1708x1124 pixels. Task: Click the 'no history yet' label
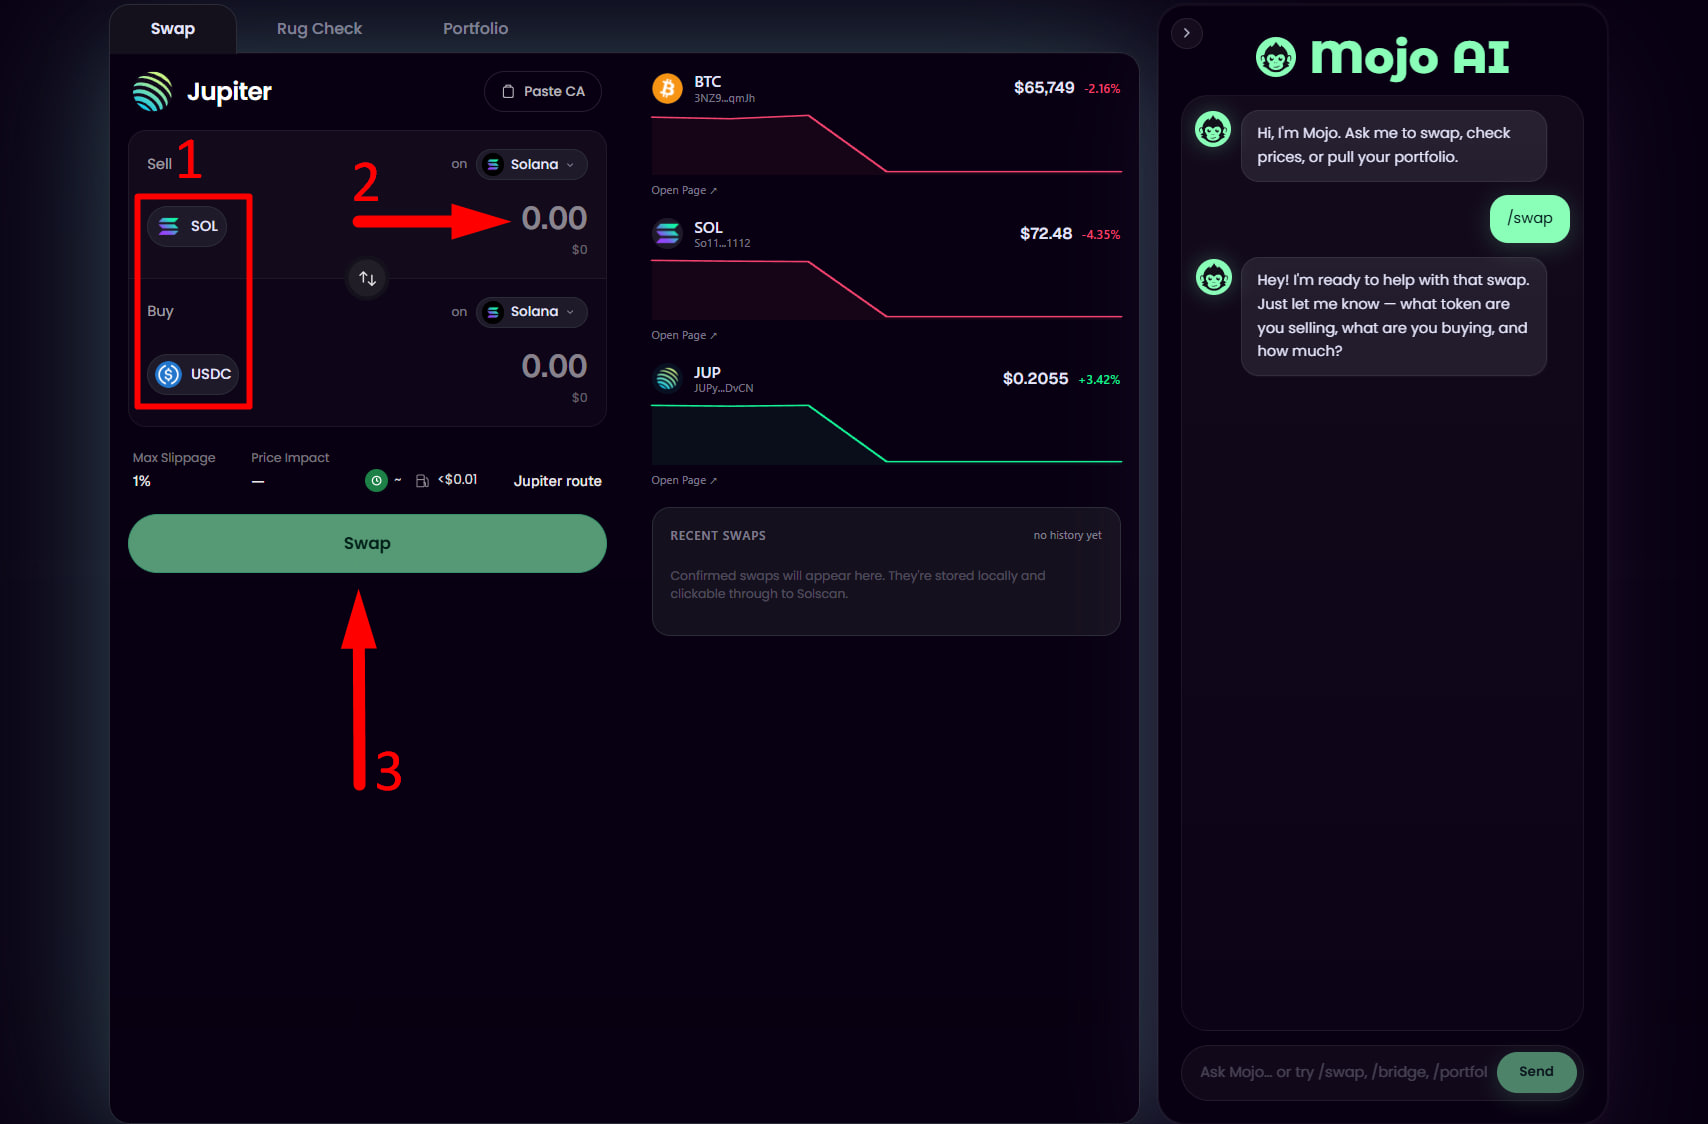click(1068, 535)
